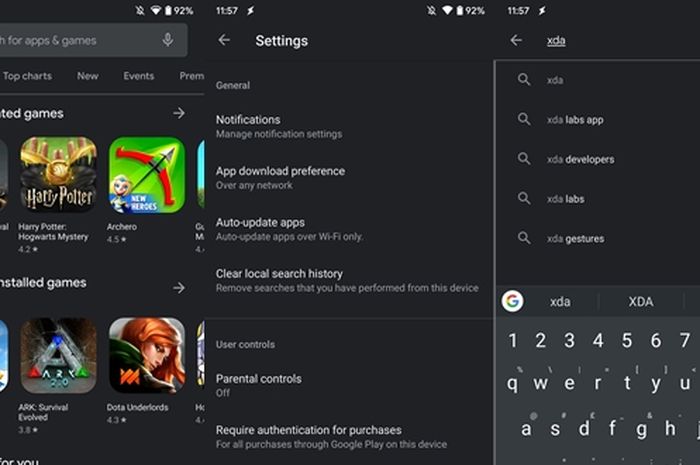Tap the d key on keyboard
Image resolution: width=700 pixels, height=465 pixels.
(583, 429)
